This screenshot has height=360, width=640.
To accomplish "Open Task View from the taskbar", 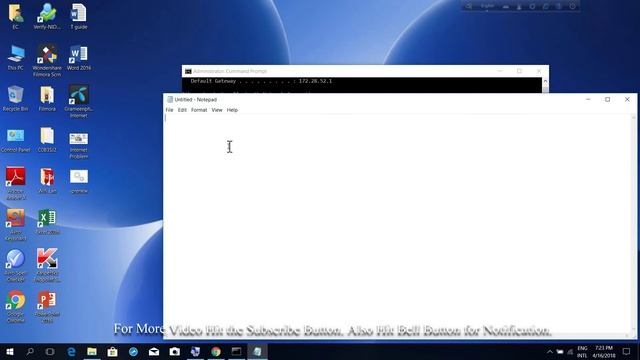I will [50, 351].
